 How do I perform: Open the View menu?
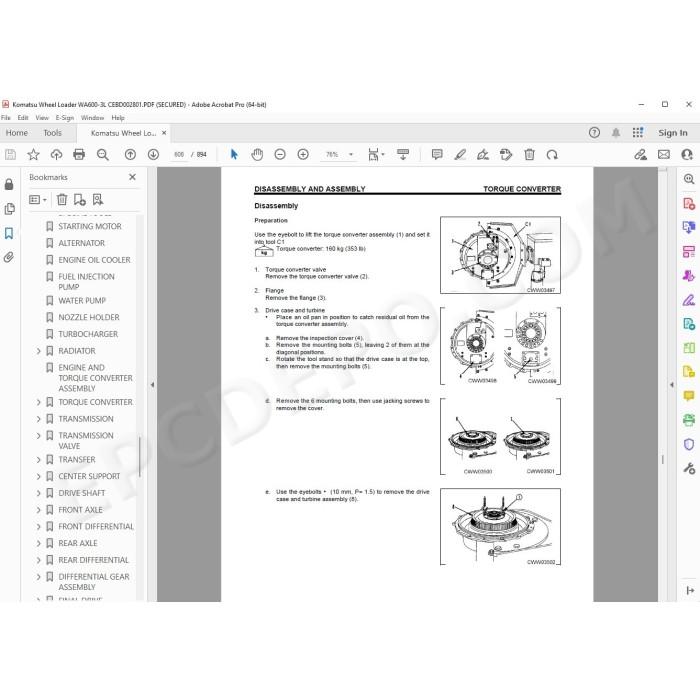(42, 118)
